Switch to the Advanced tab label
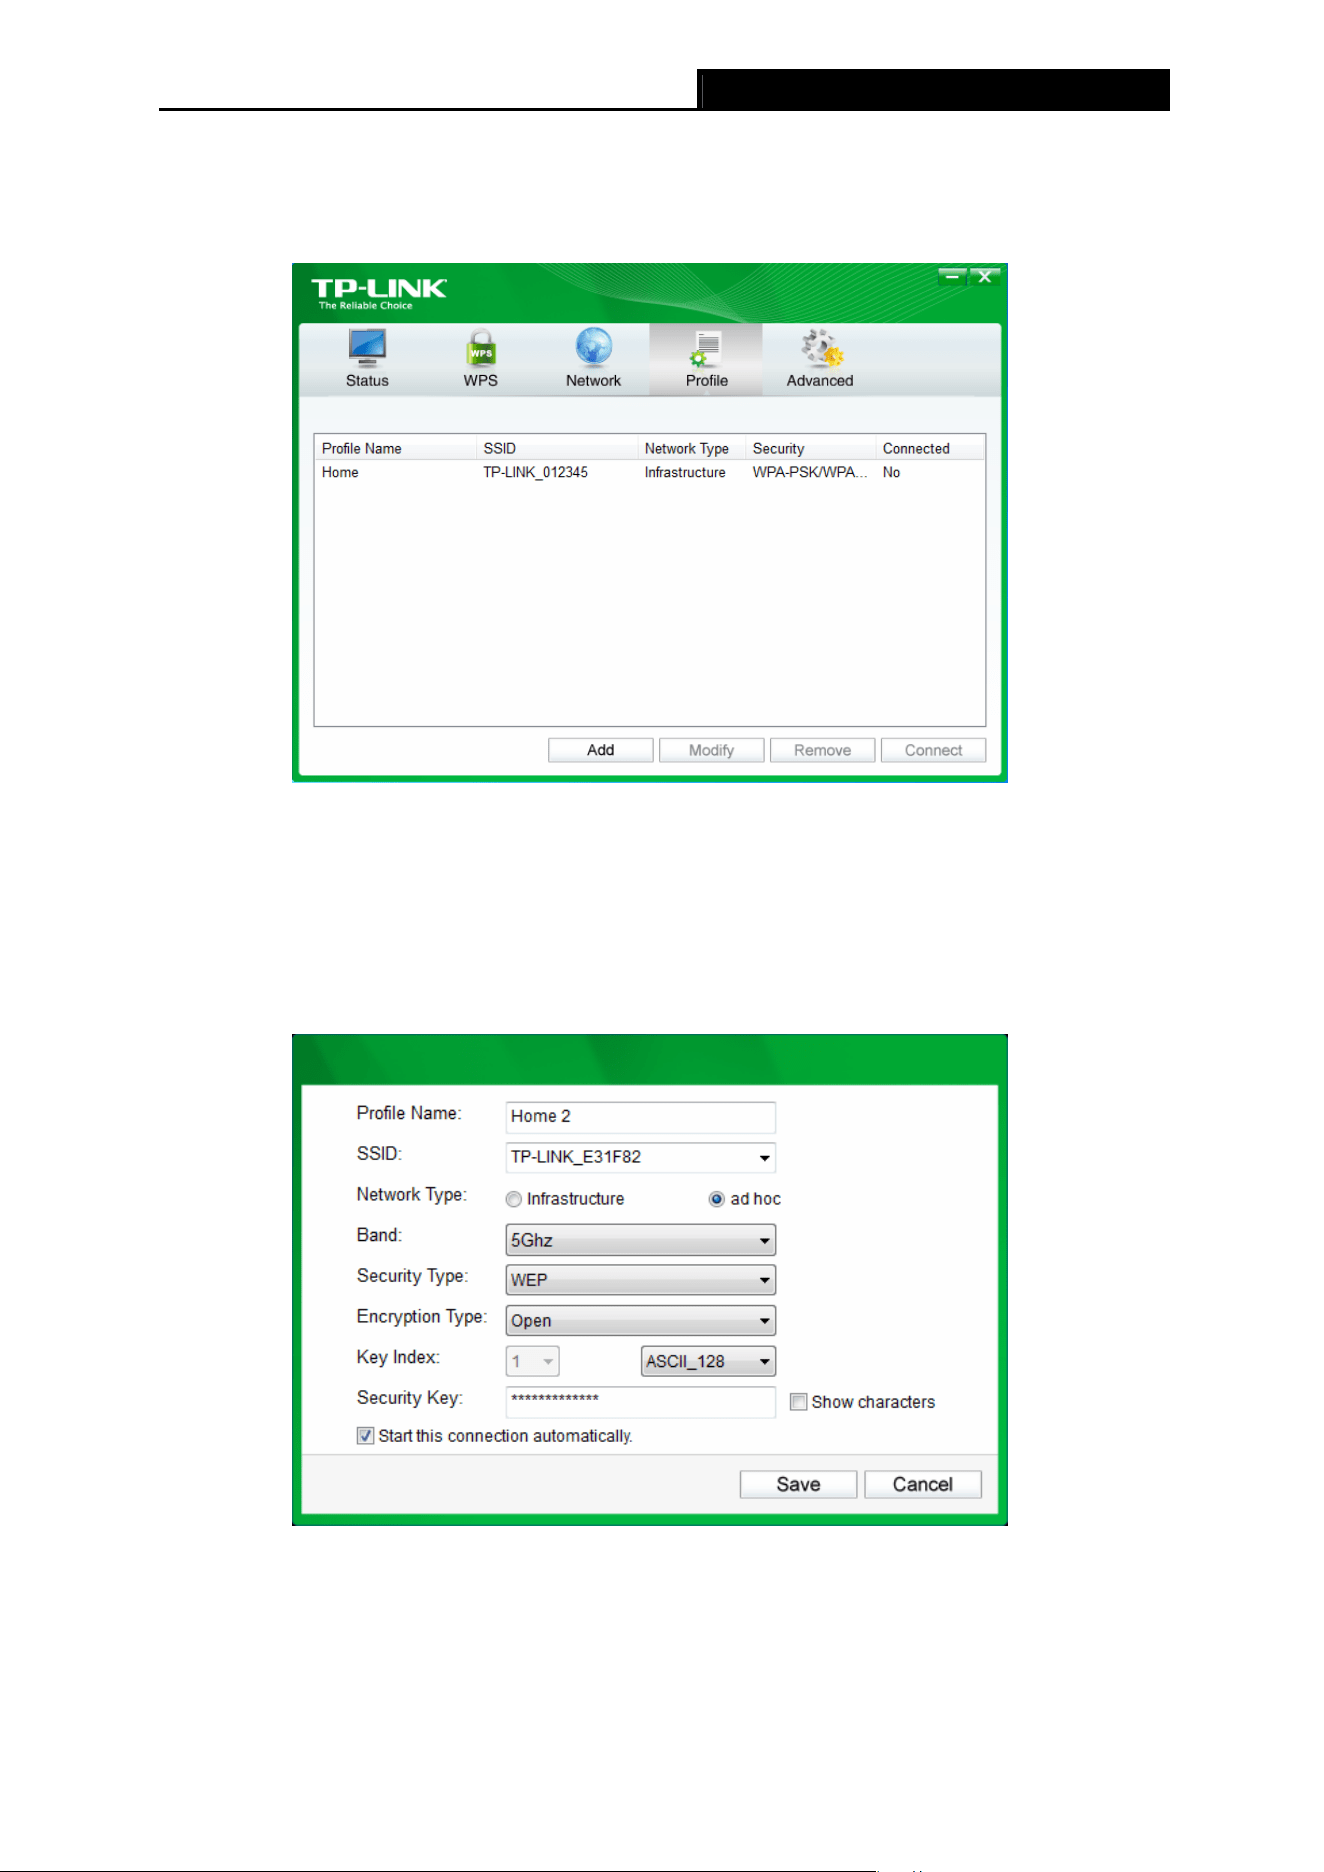 pyautogui.click(x=820, y=381)
